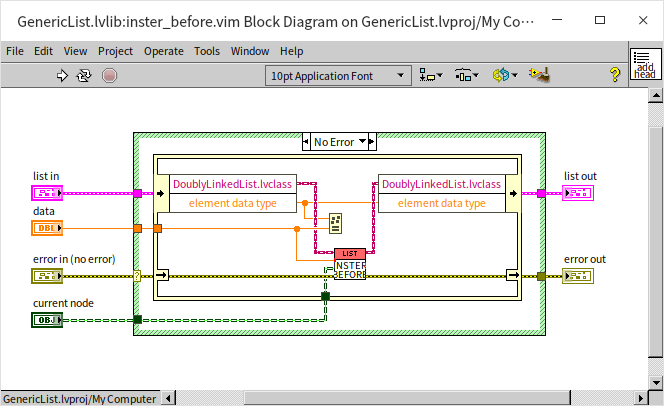Click the Run Continuously button

pos(84,75)
